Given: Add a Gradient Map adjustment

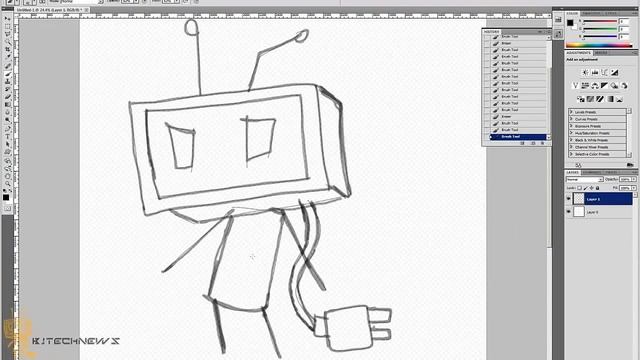Looking at the screenshot, I should point(610,99).
